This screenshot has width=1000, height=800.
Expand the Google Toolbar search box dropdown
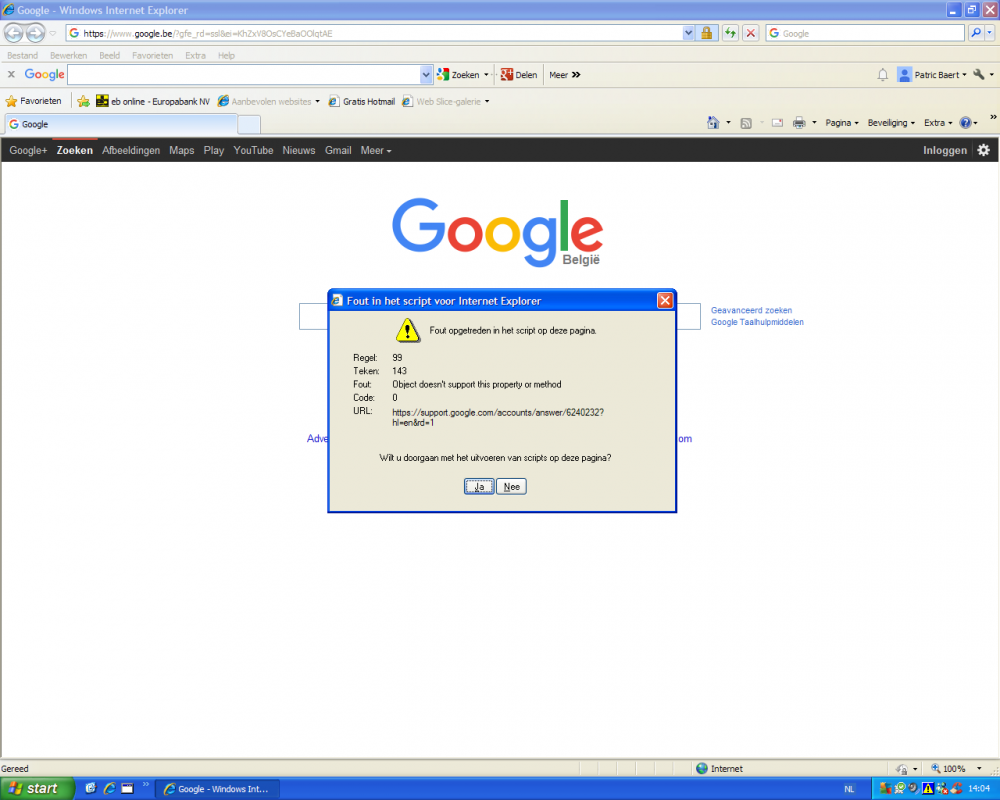[x=426, y=75]
